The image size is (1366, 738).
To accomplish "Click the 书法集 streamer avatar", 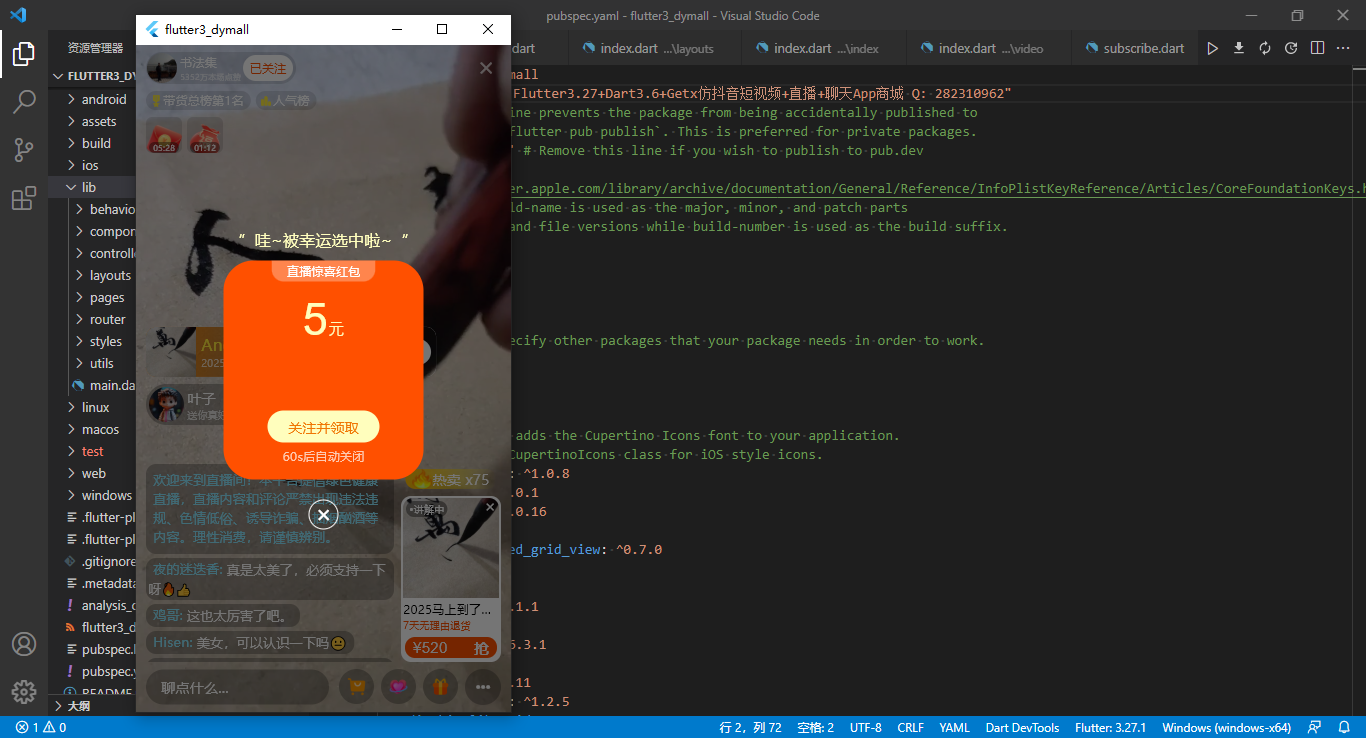I will (162, 68).
